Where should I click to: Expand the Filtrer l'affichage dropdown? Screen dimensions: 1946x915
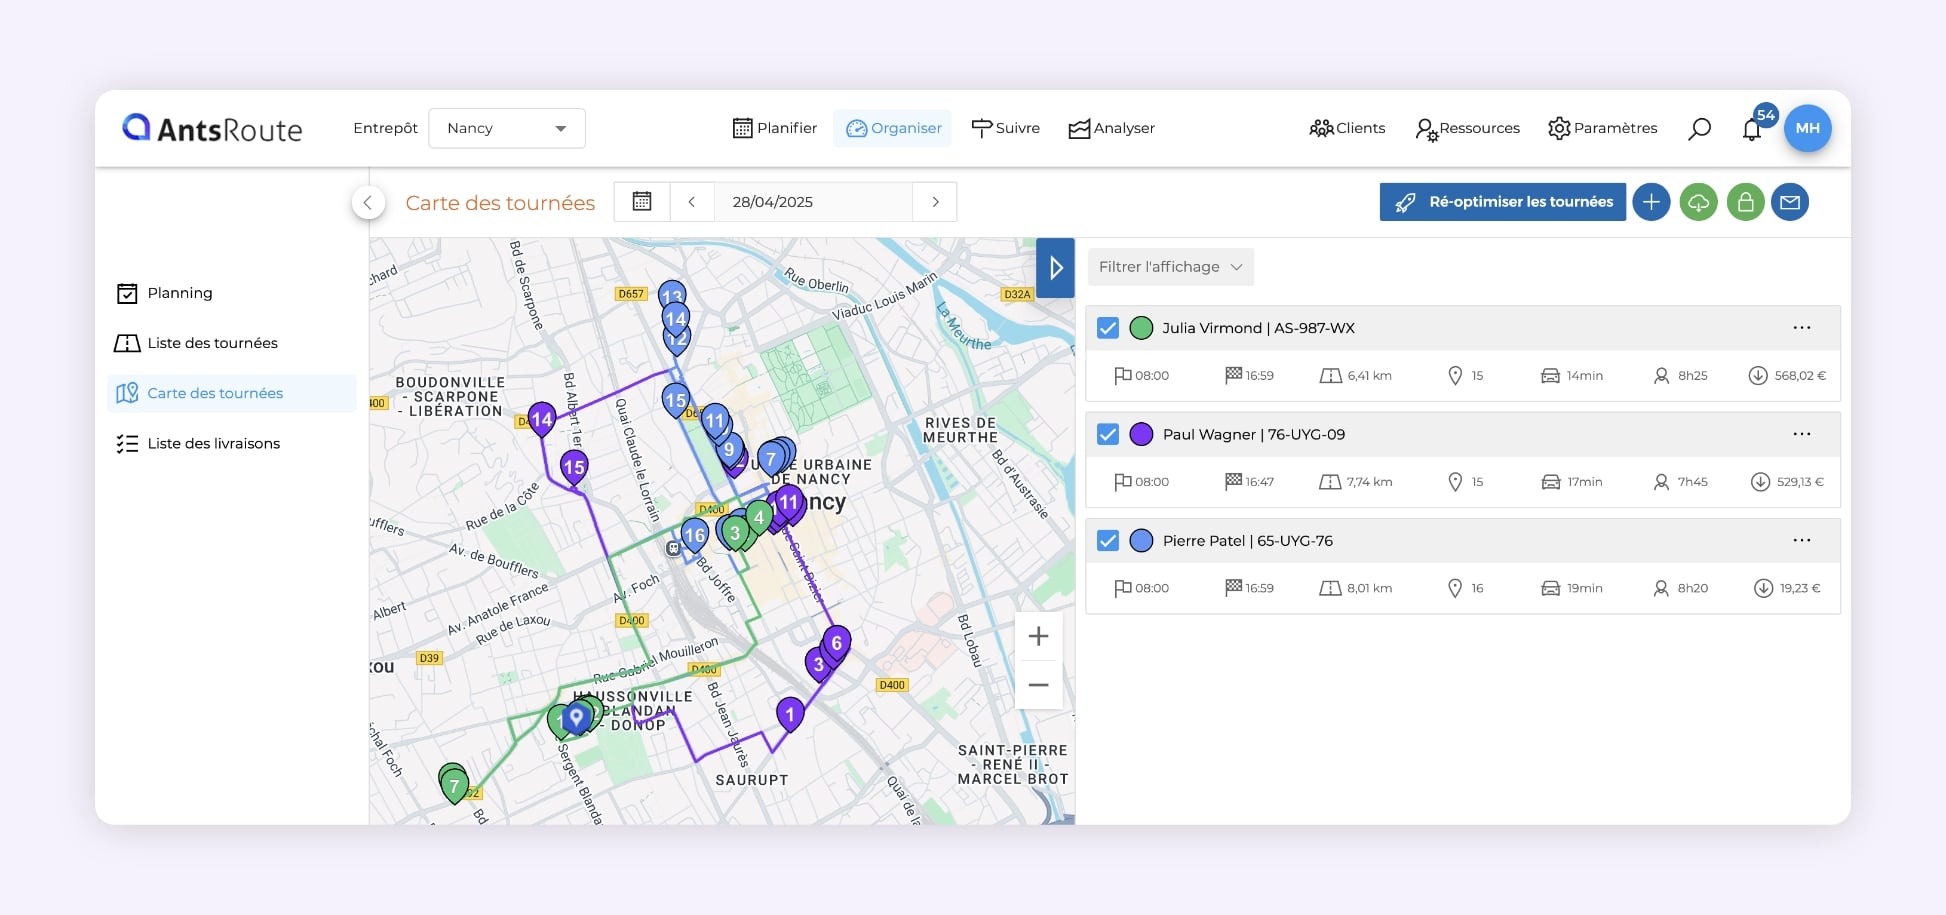[1170, 267]
